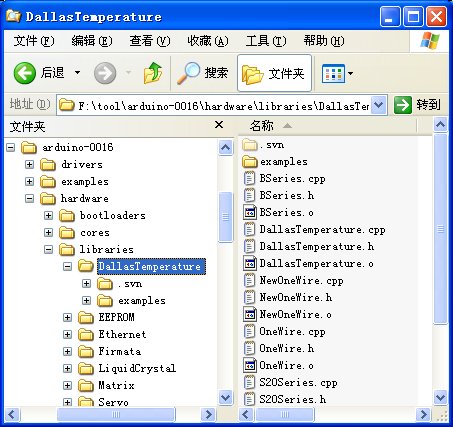
Task: Open the 工具(T) menu
Action: [266, 41]
